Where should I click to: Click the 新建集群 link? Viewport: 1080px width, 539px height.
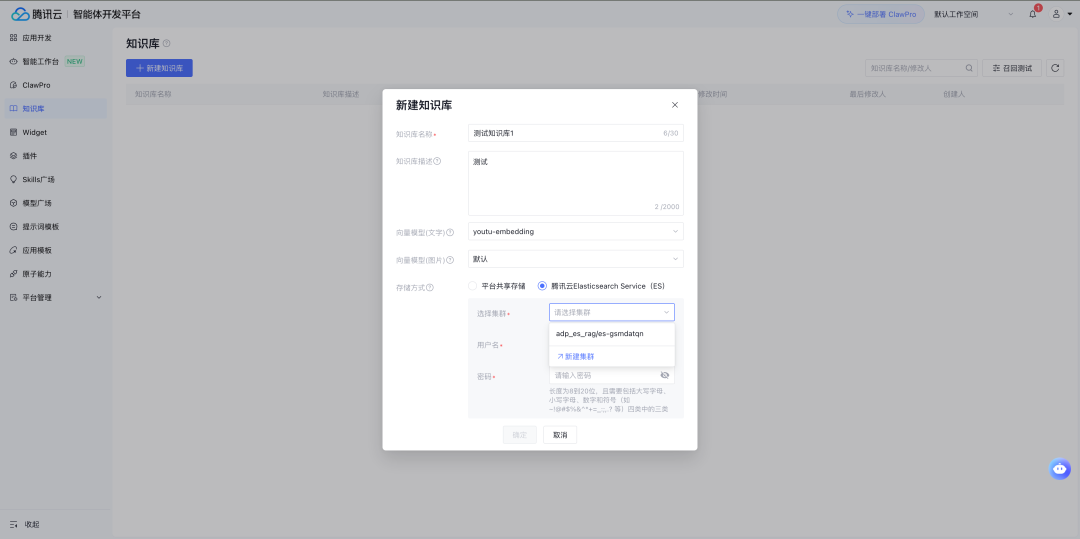[x=575, y=357]
